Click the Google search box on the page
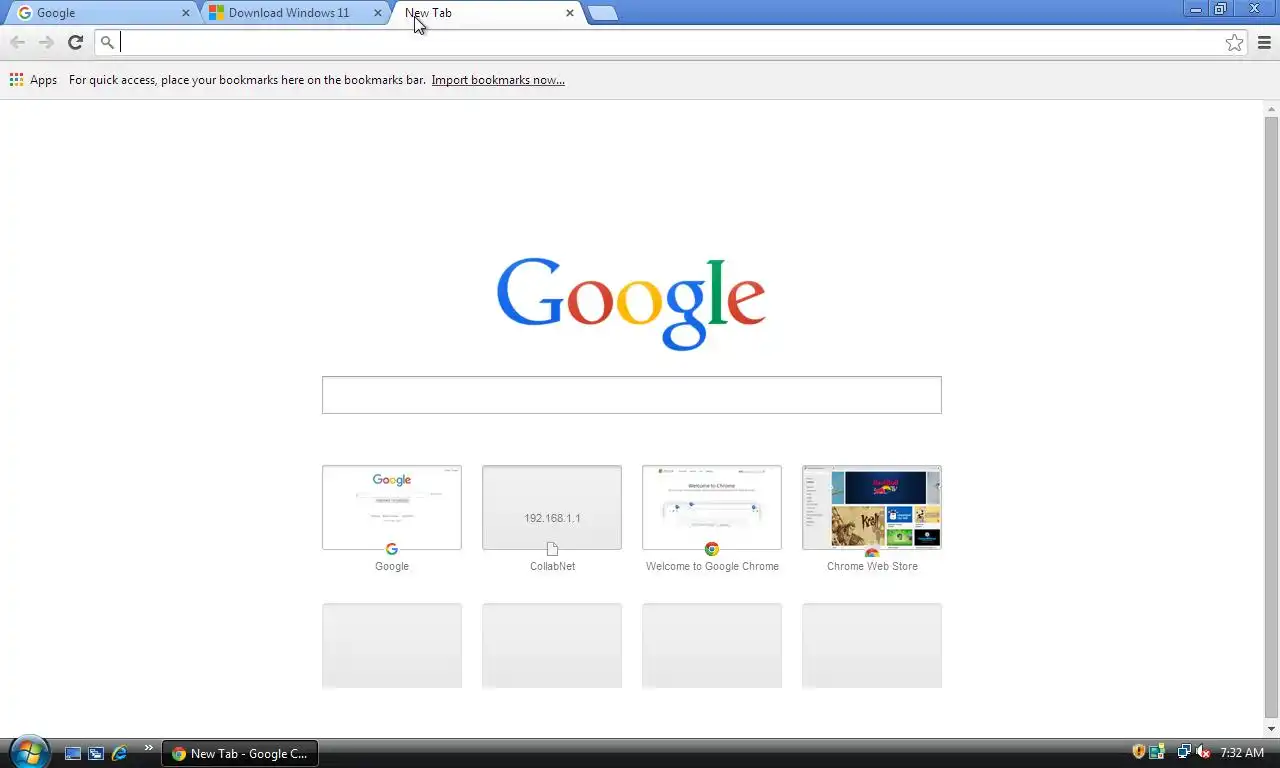1280x768 pixels. click(x=632, y=395)
